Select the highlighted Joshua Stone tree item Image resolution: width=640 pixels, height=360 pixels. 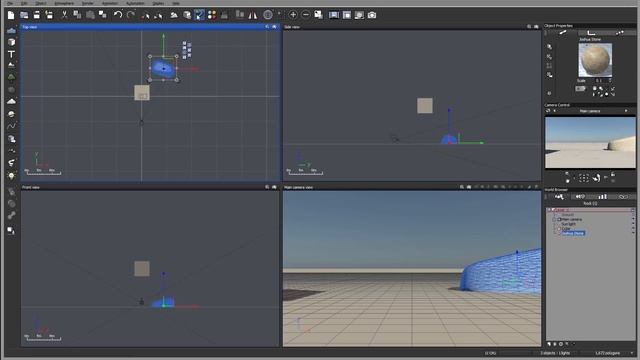[x=573, y=233]
